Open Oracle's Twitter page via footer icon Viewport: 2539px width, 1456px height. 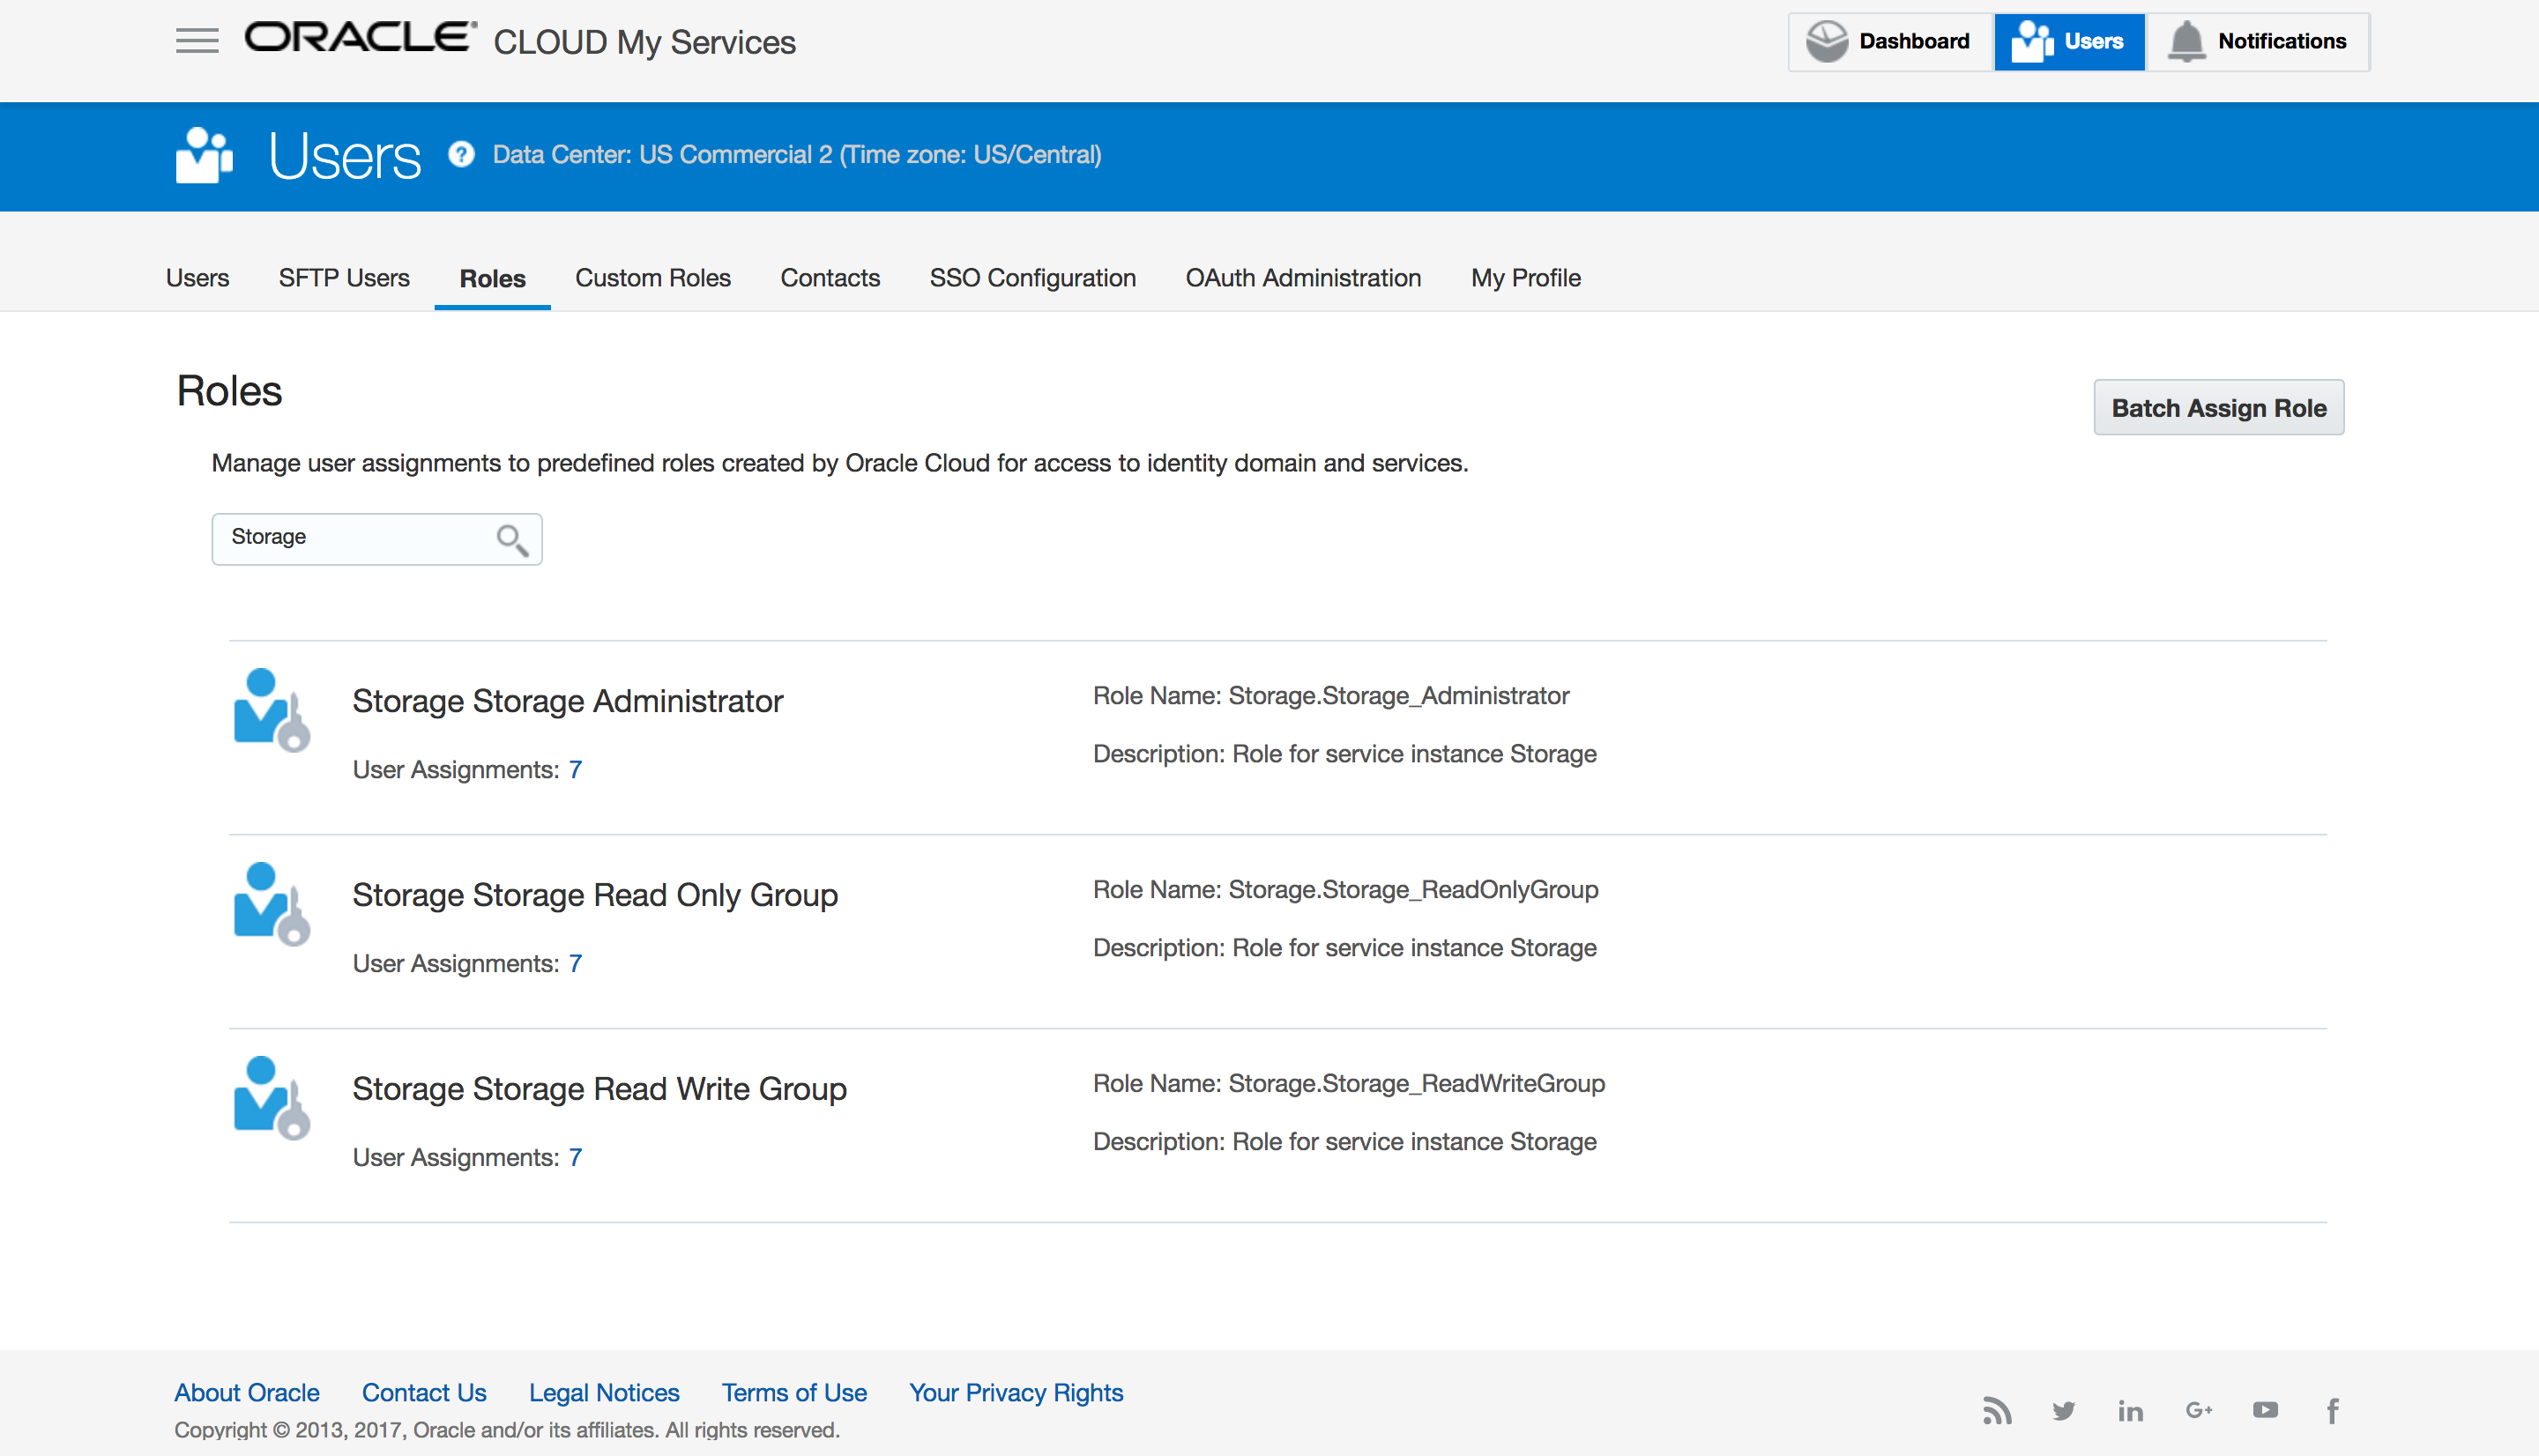pyautogui.click(x=2063, y=1410)
